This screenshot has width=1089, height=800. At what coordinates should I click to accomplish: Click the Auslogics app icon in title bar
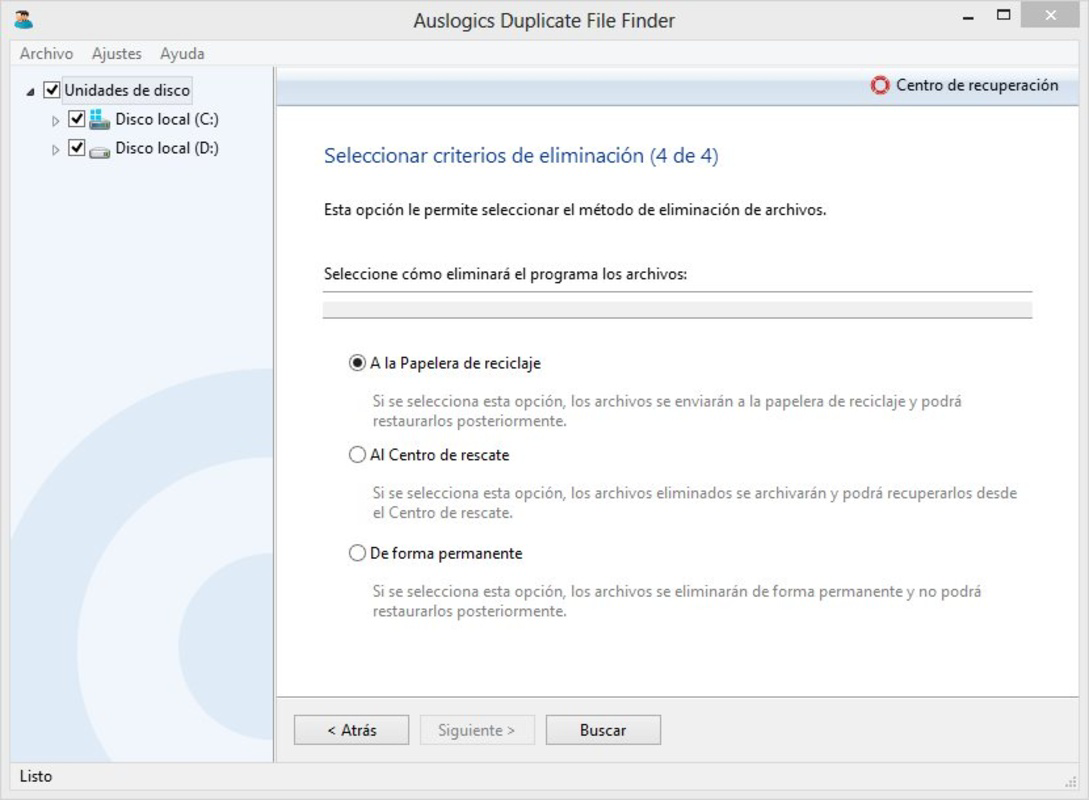(x=24, y=19)
